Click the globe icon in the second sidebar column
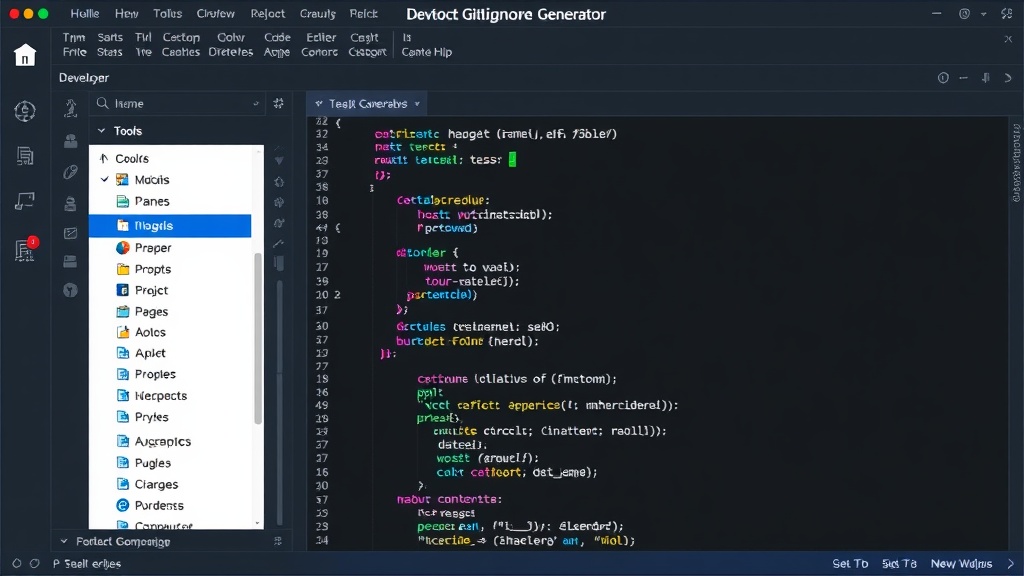The height and width of the screenshot is (576, 1024). click(71, 290)
